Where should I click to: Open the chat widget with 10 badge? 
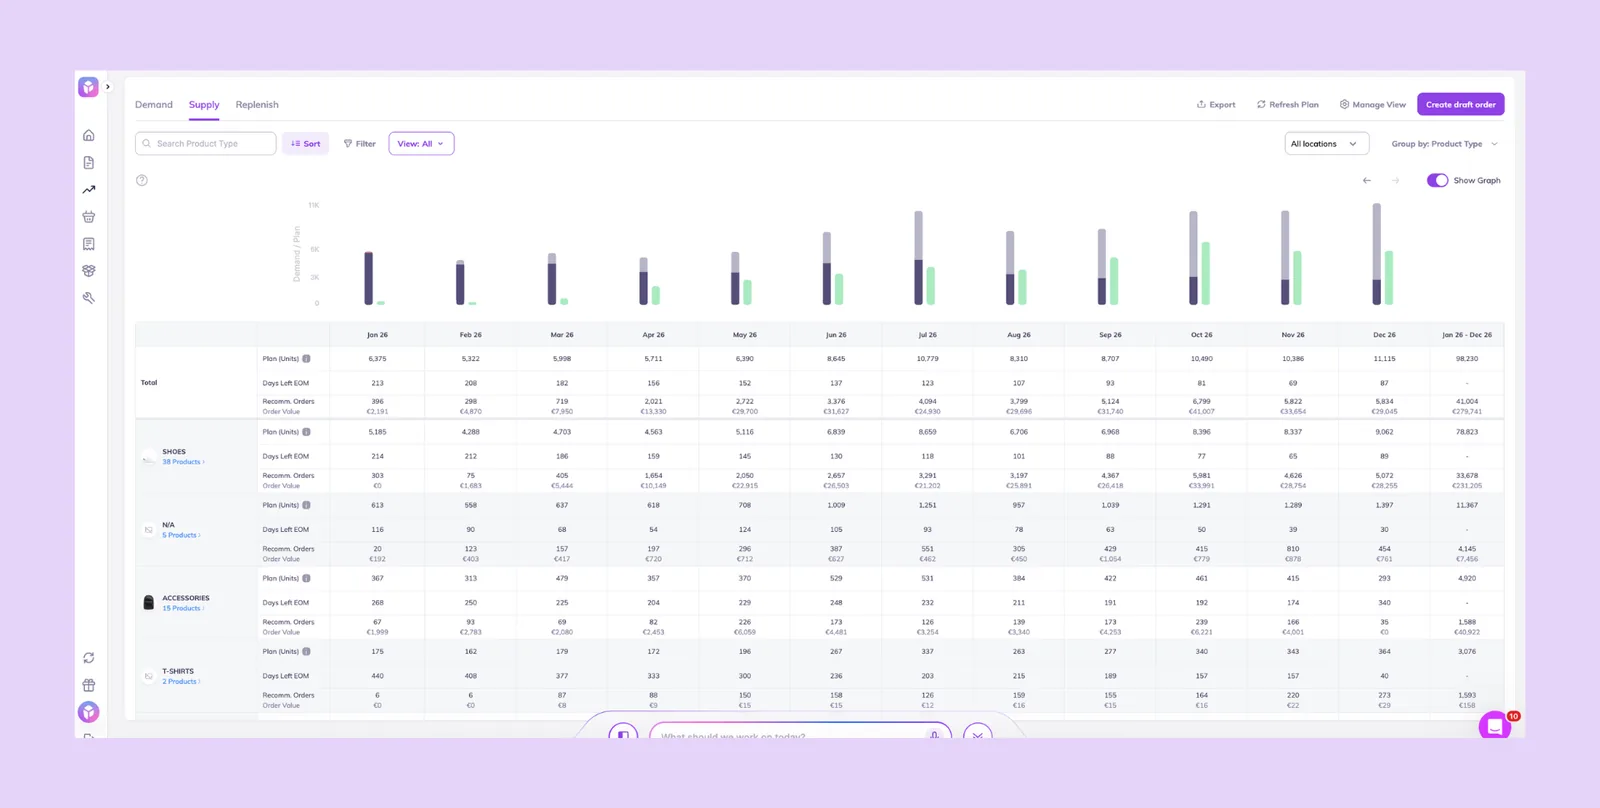pos(1496,726)
